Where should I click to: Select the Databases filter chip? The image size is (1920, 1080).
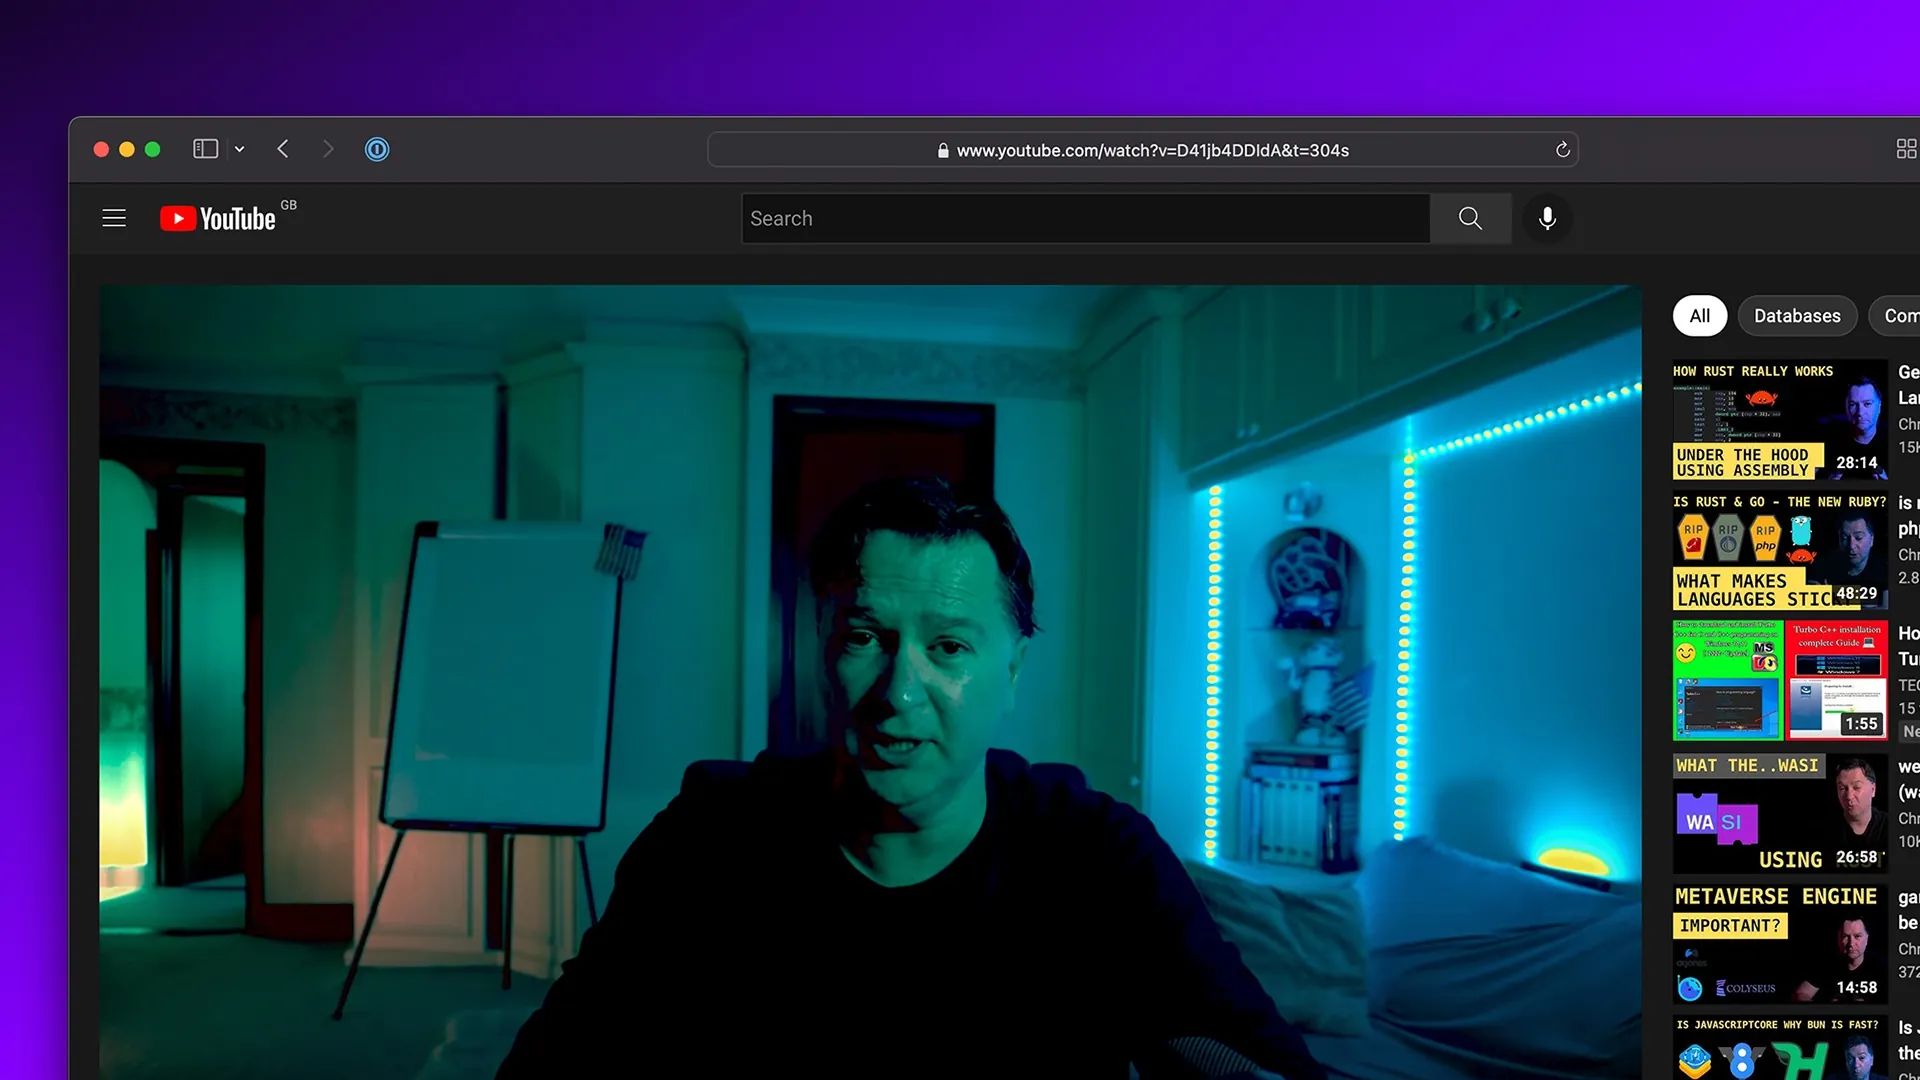[1796, 316]
